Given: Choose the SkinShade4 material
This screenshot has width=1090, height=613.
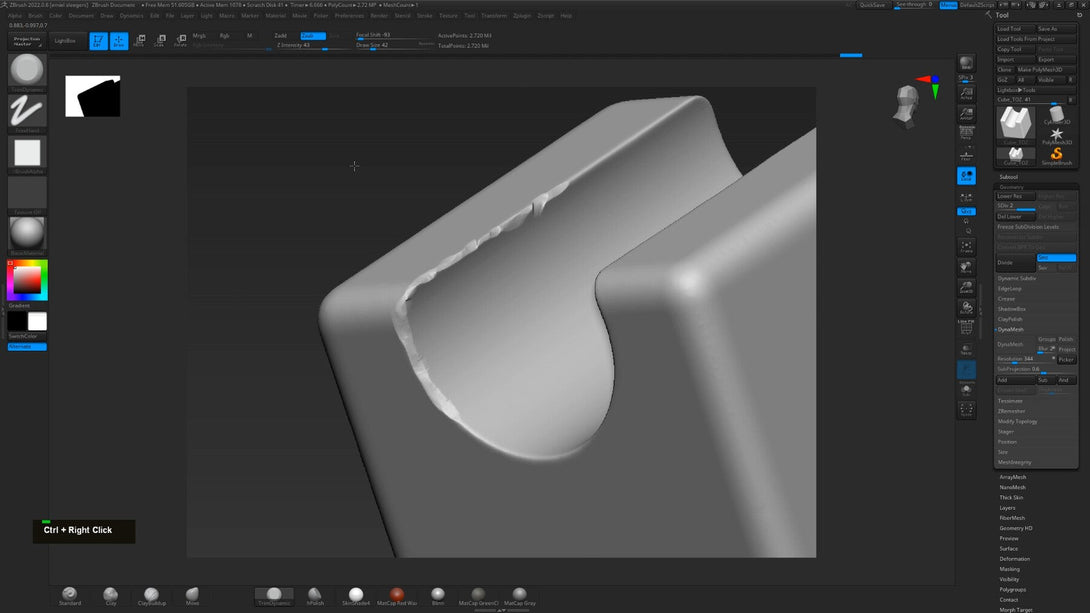Looking at the screenshot, I should [356, 596].
